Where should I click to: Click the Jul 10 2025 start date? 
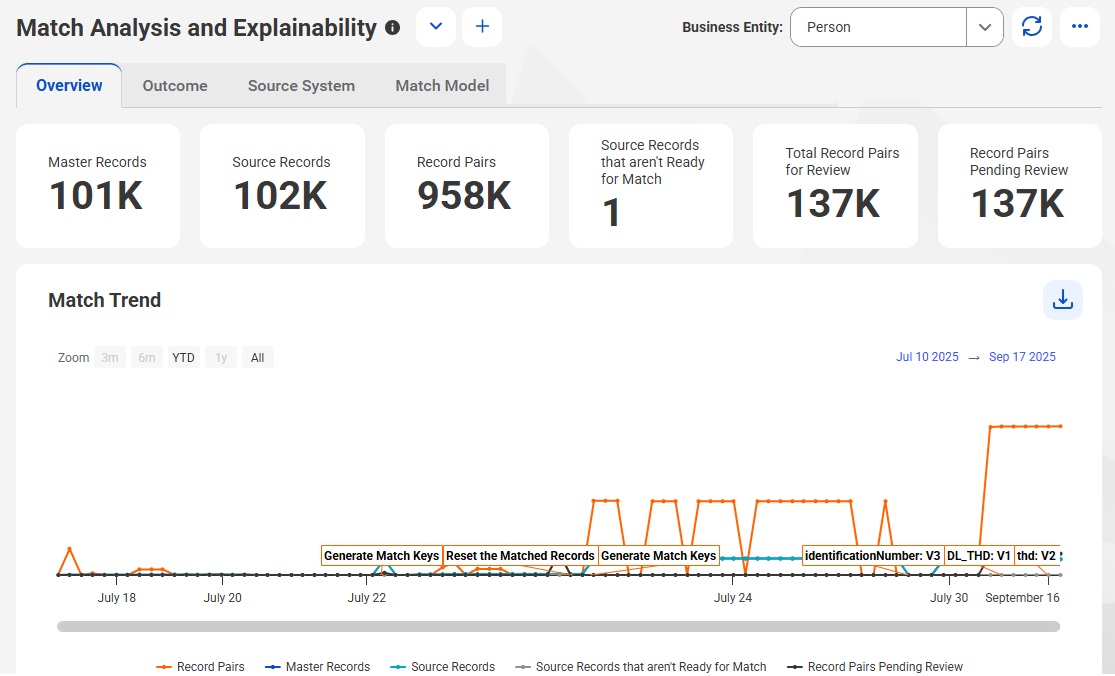[927, 357]
